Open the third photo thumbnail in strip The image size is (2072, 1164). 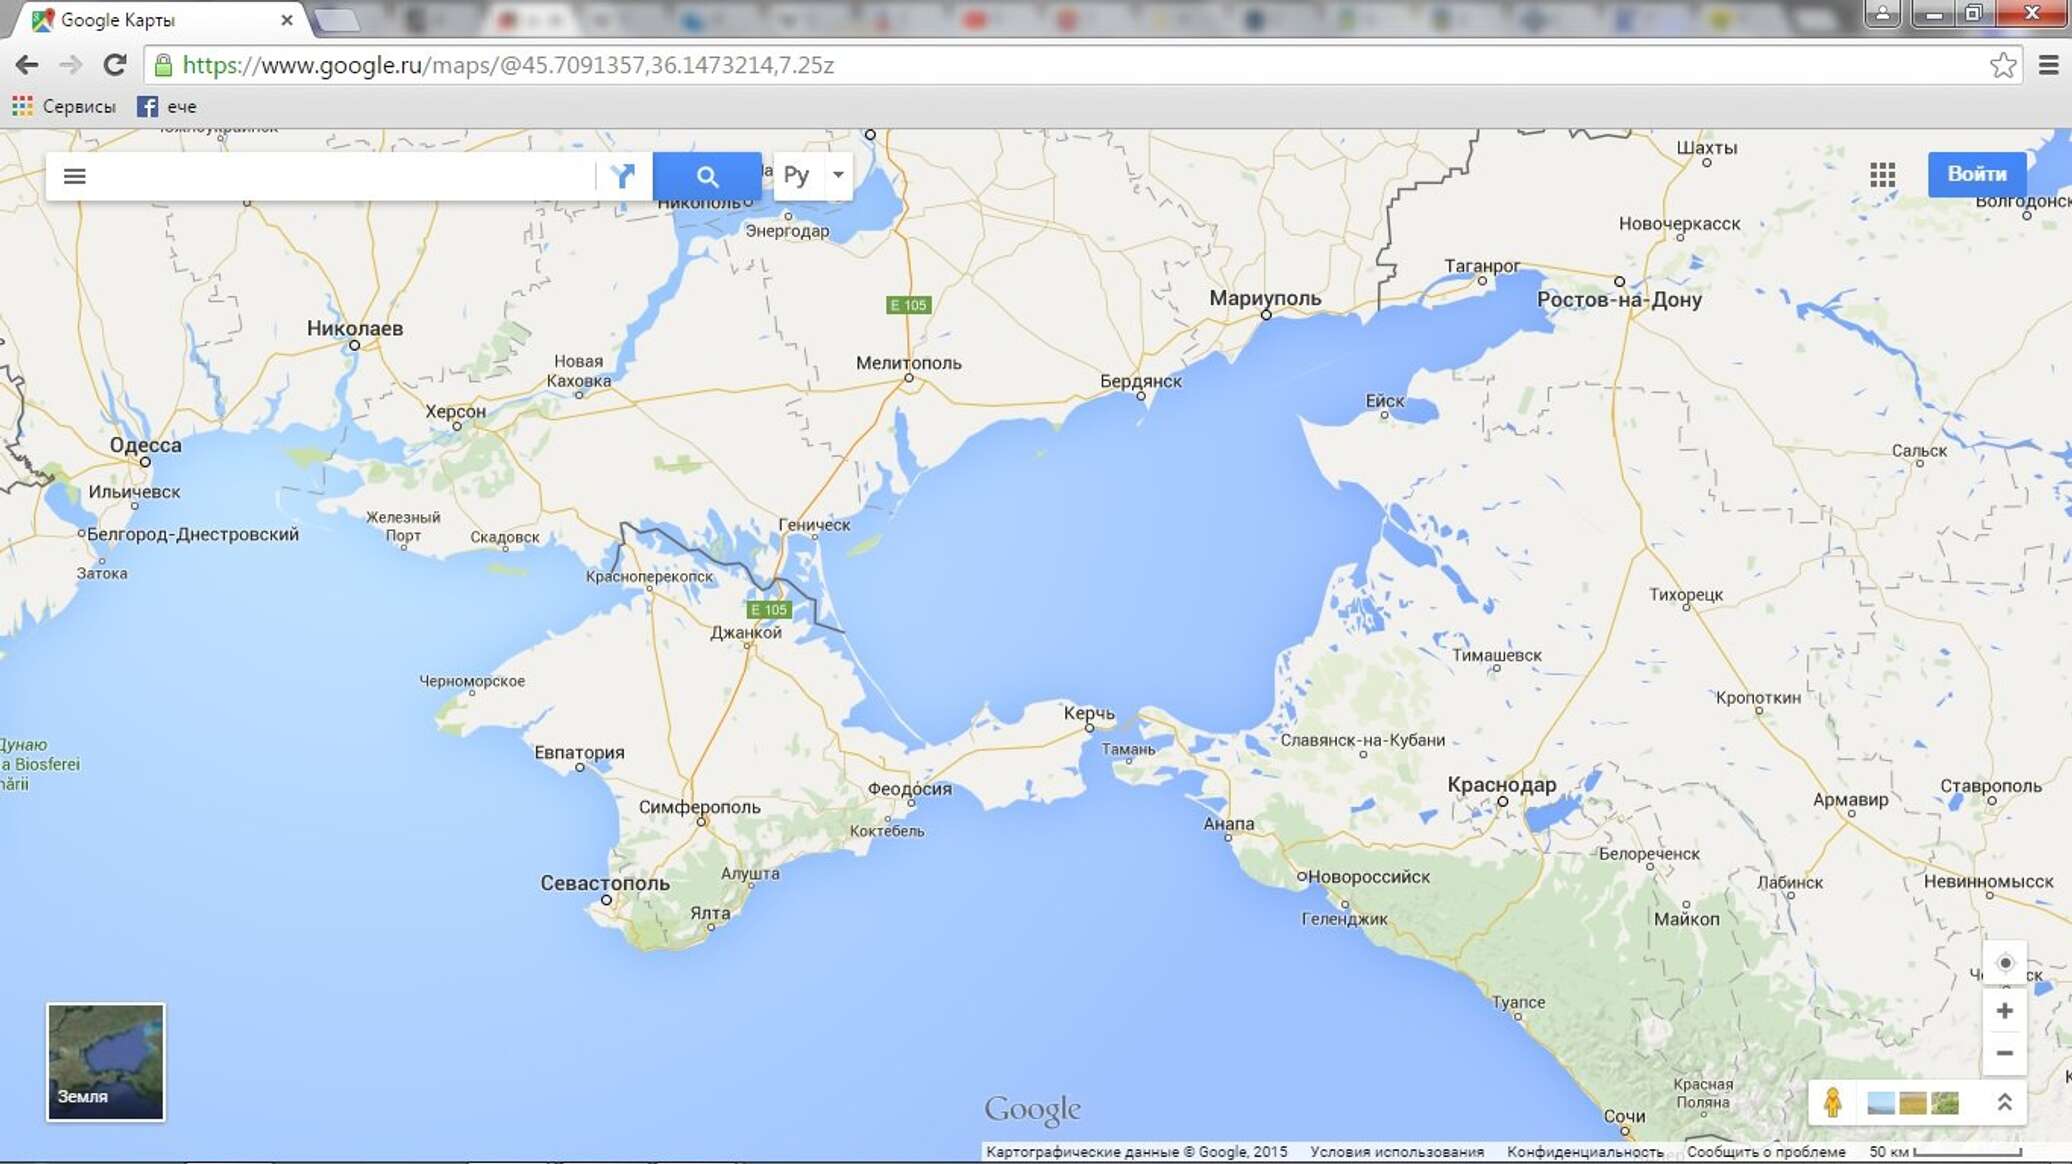pos(1945,1103)
